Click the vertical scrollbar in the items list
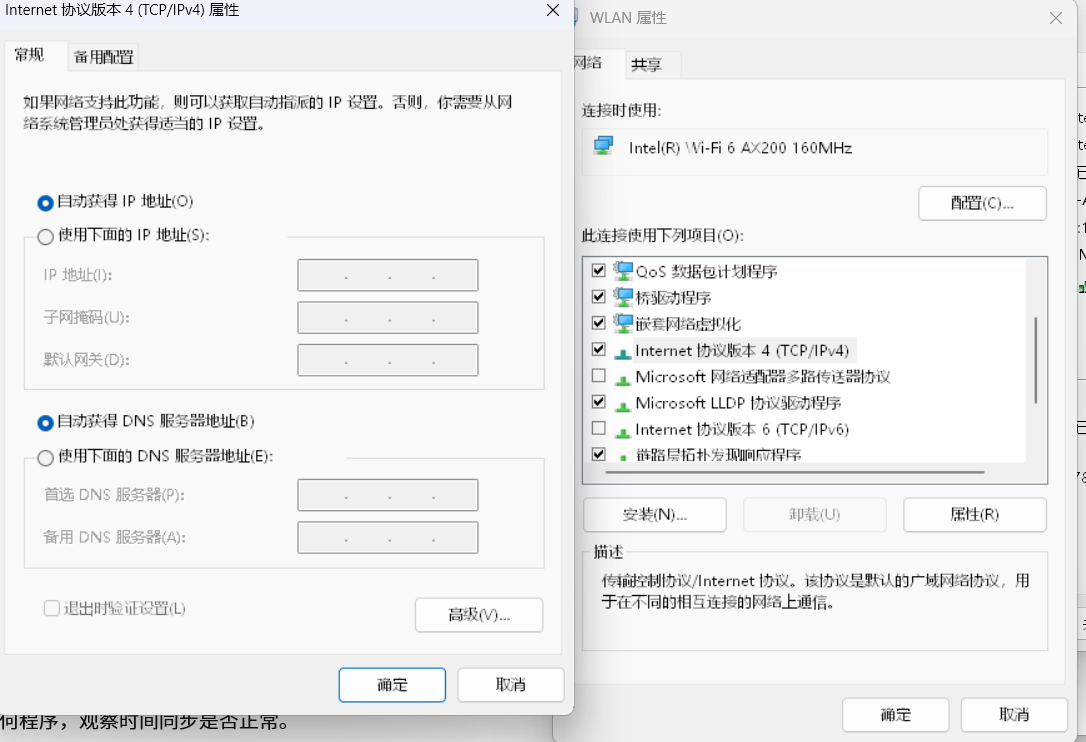The width and height of the screenshot is (1086, 742). pos(1035,360)
